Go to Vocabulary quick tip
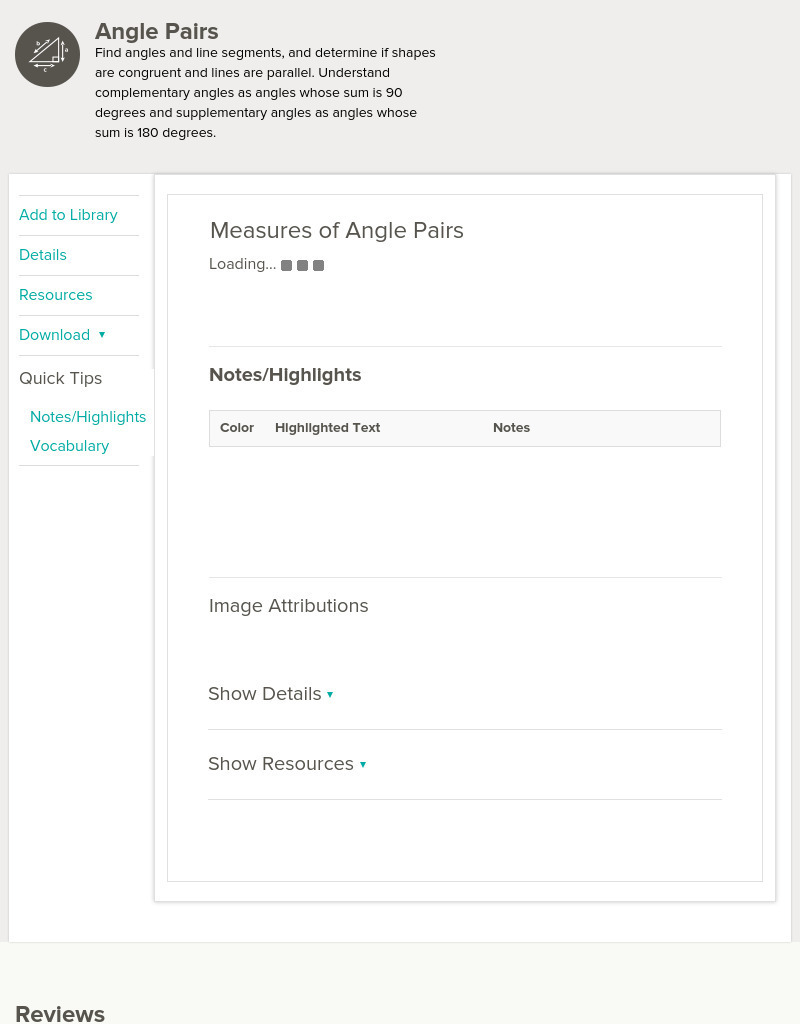This screenshot has width=800, height=1024. [x=69, y=446]
